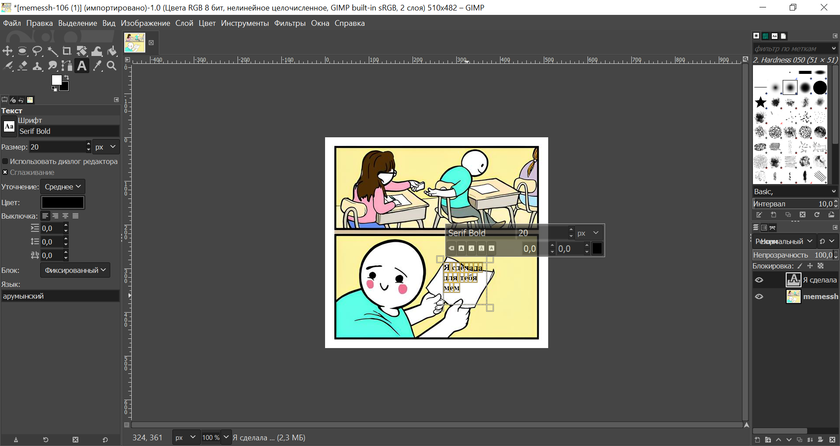Open the 'Правка' menu
Image resolution: width=840 pixels, height=446 pixels.
pyautogui.click(x=40, y=23)
